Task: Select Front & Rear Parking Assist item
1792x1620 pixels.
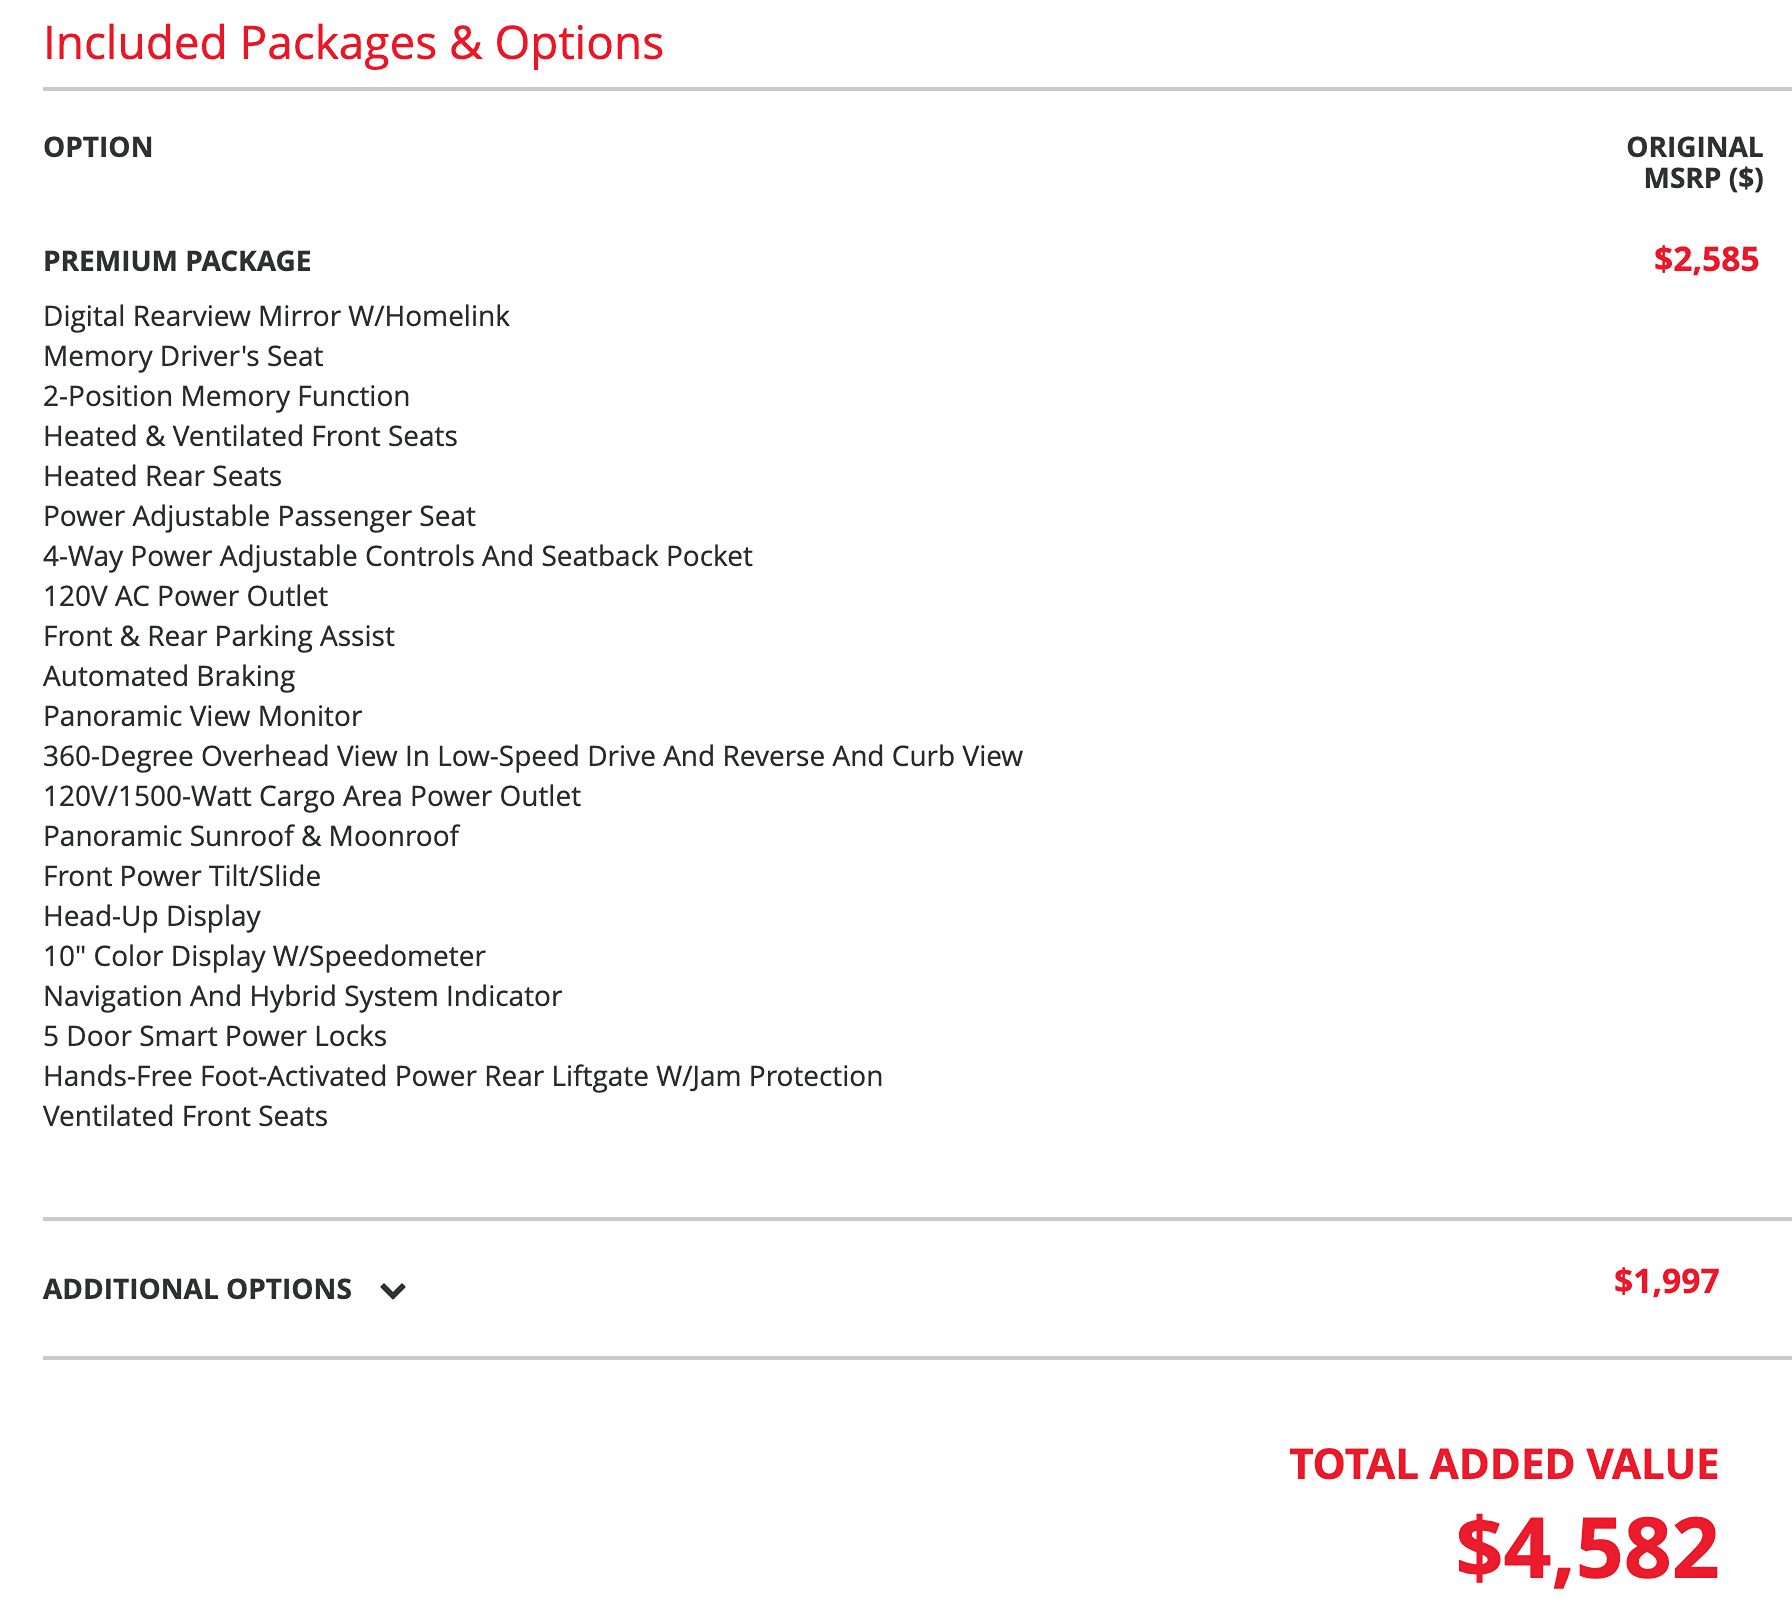Action: click(219, 636)
